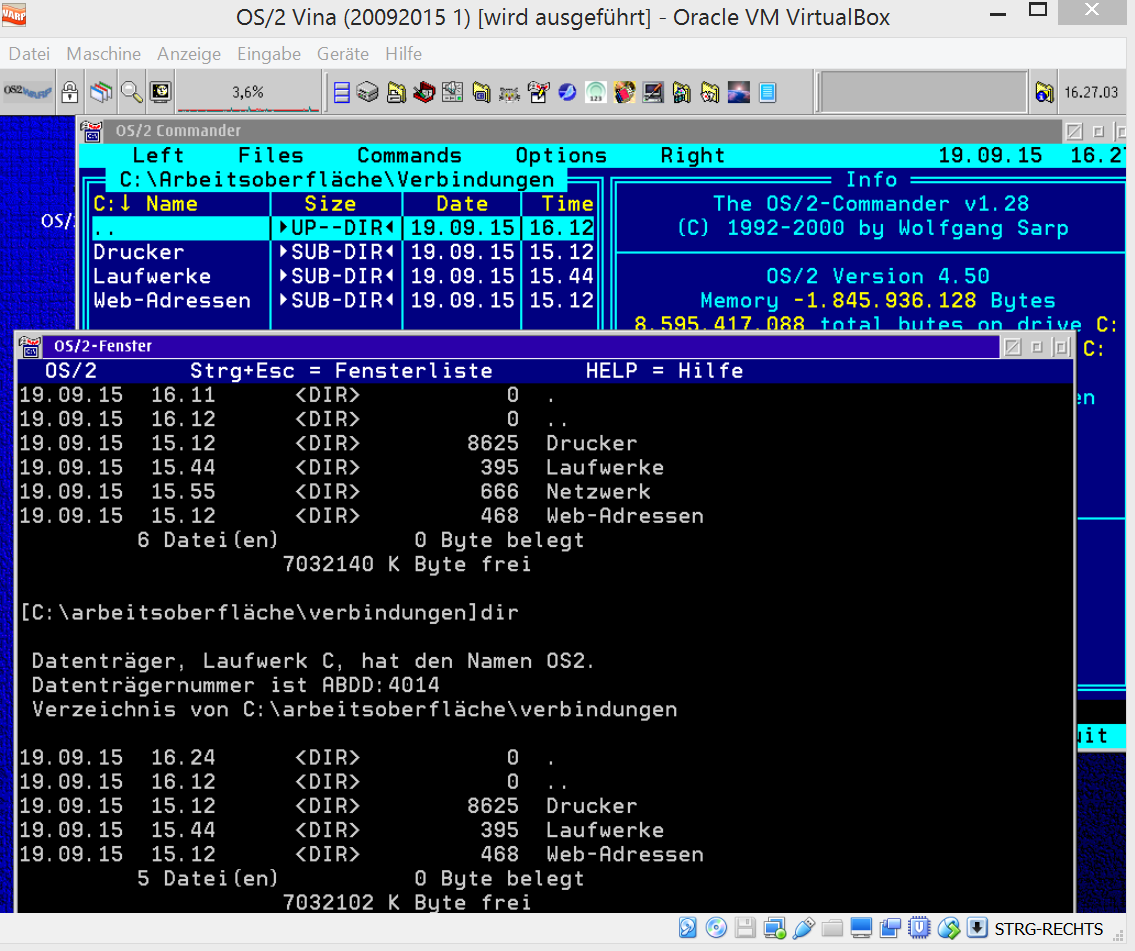Toggle the mouse integration status icon

949,928
